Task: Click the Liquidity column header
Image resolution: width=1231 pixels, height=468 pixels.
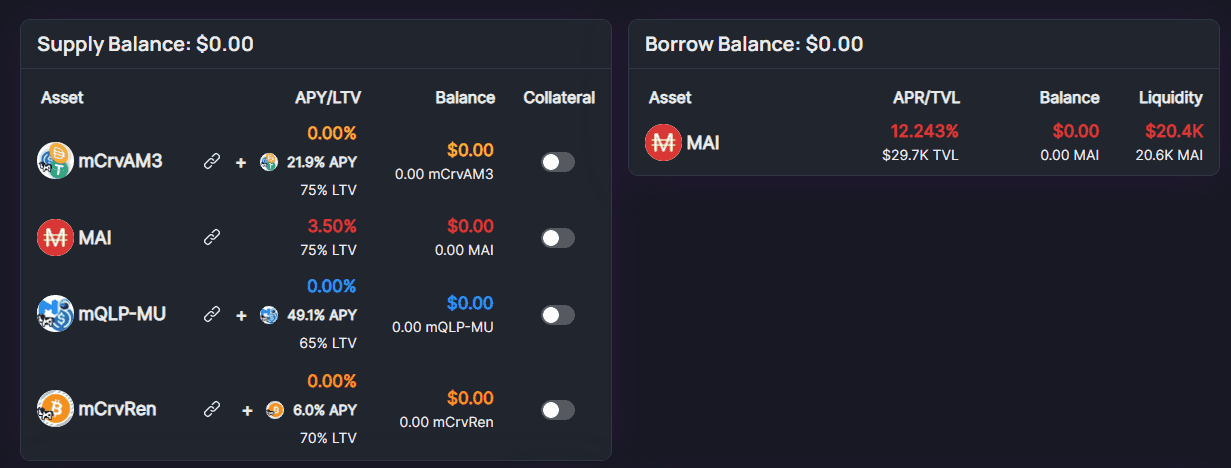Action: (1170, 98)
